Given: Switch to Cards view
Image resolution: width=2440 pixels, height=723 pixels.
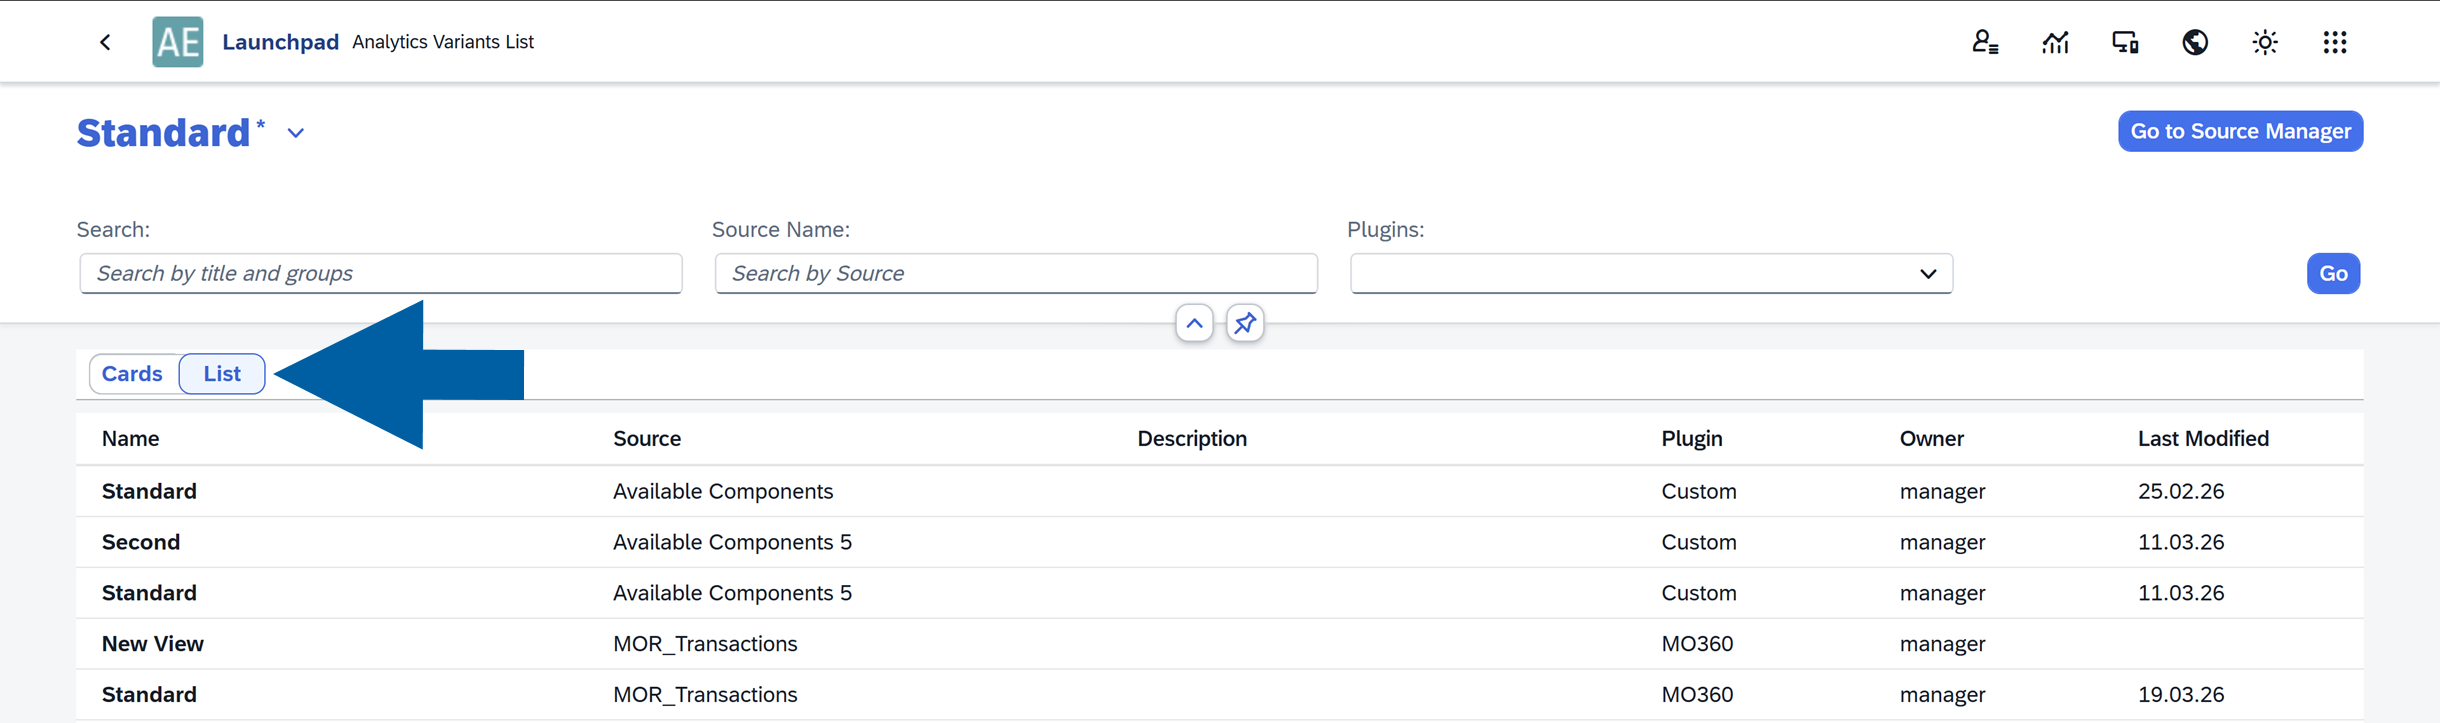Looking at the screenshot, I should pyautogui.click(x=132, y=373).
